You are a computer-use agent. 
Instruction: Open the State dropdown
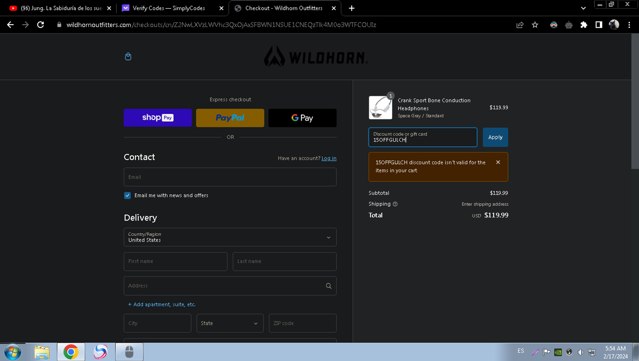tap(230, 323)
